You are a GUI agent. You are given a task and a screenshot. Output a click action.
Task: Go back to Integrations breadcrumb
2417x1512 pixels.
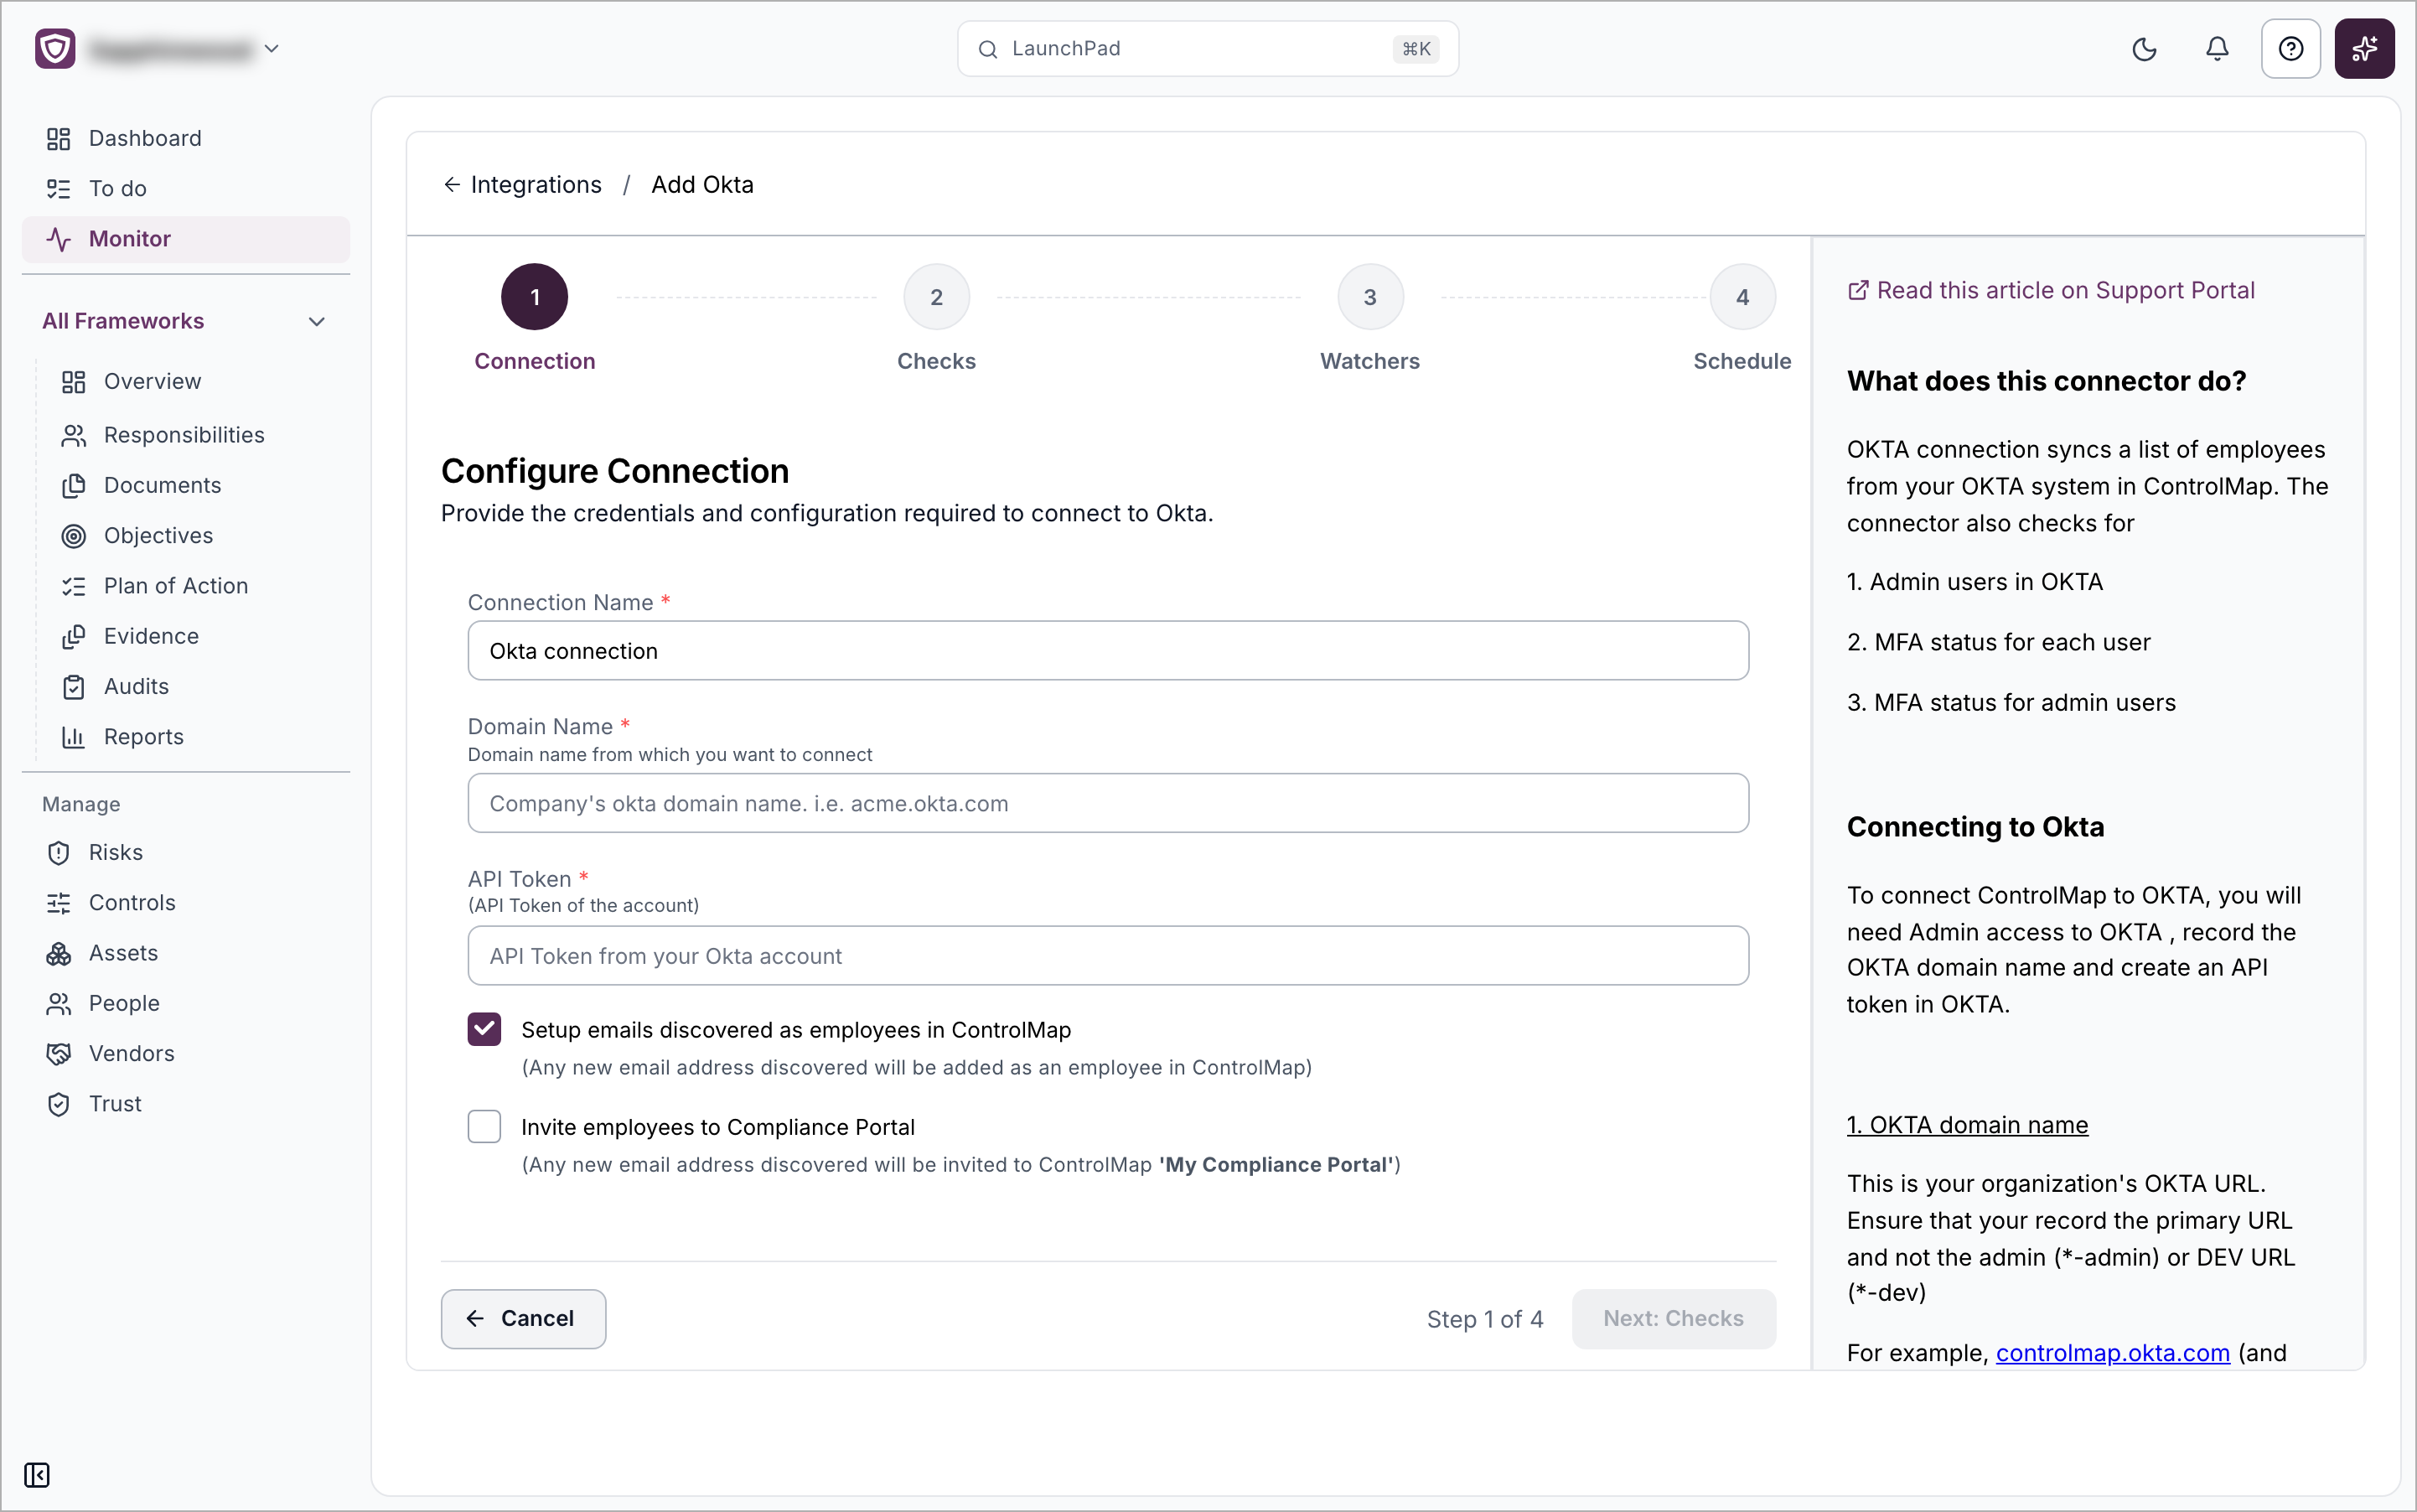523,185
